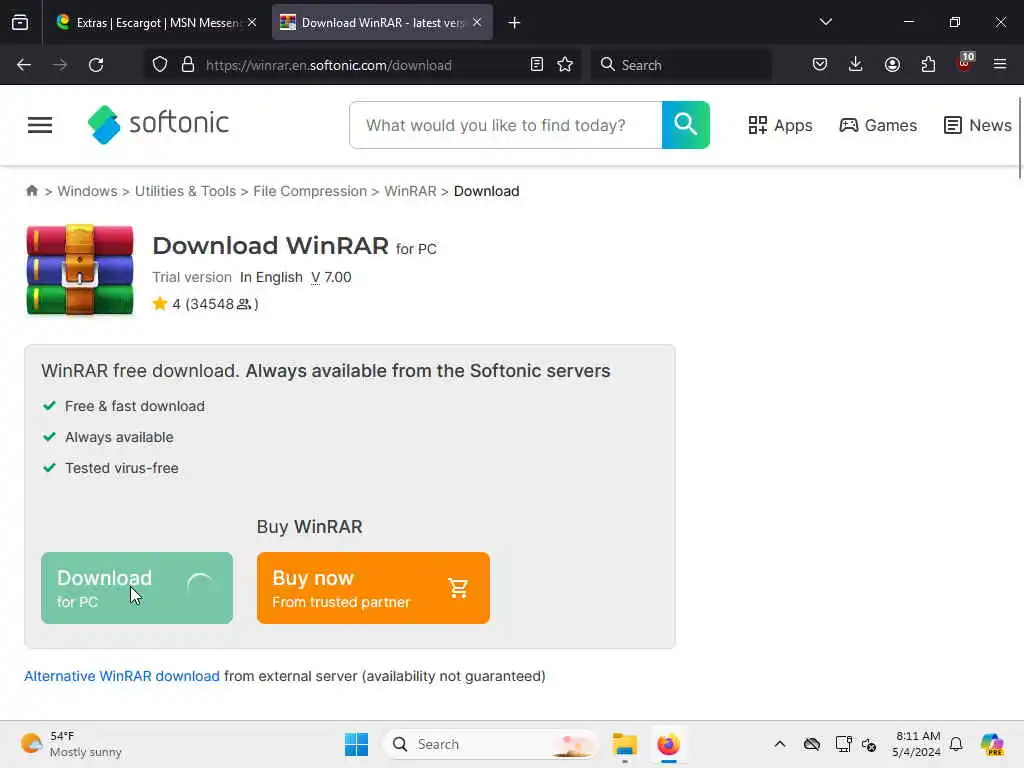Open Windows breadcrumb link
This screenshot has width=1024, height=768.
(x=88, y=191)
